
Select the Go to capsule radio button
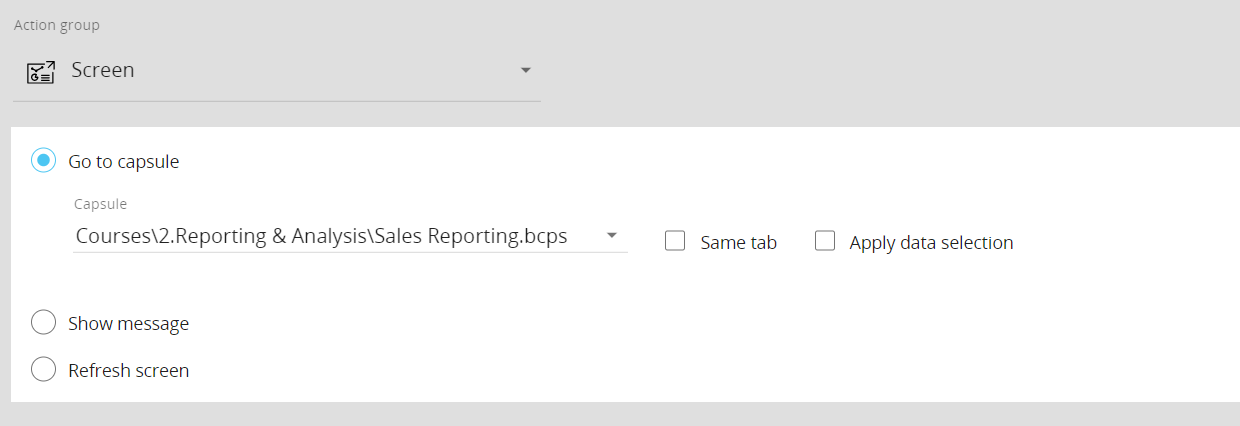tap(43, 160)
